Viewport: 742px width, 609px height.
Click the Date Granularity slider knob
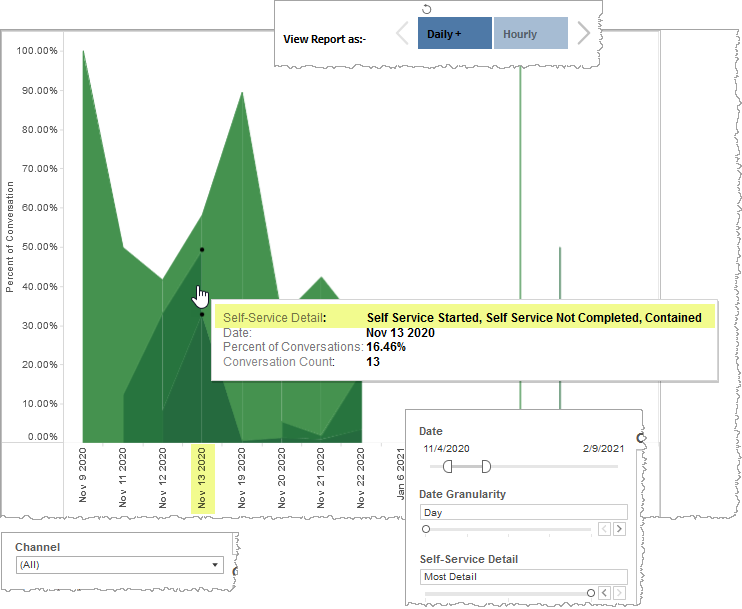point(426,529)
